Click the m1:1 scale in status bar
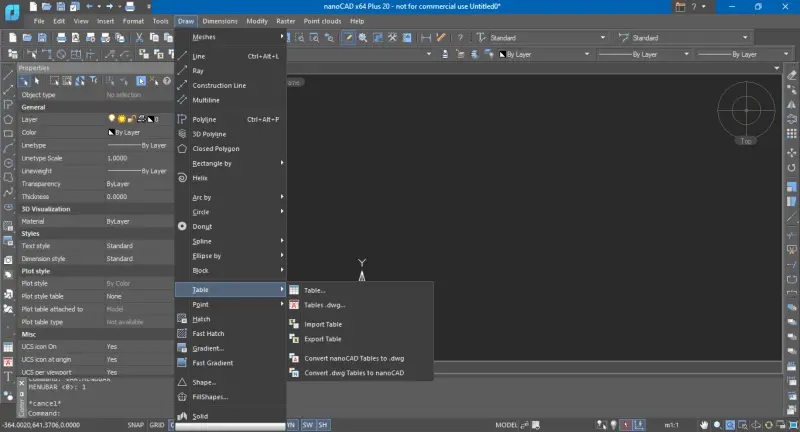800x432 pixels. point(671,425)
